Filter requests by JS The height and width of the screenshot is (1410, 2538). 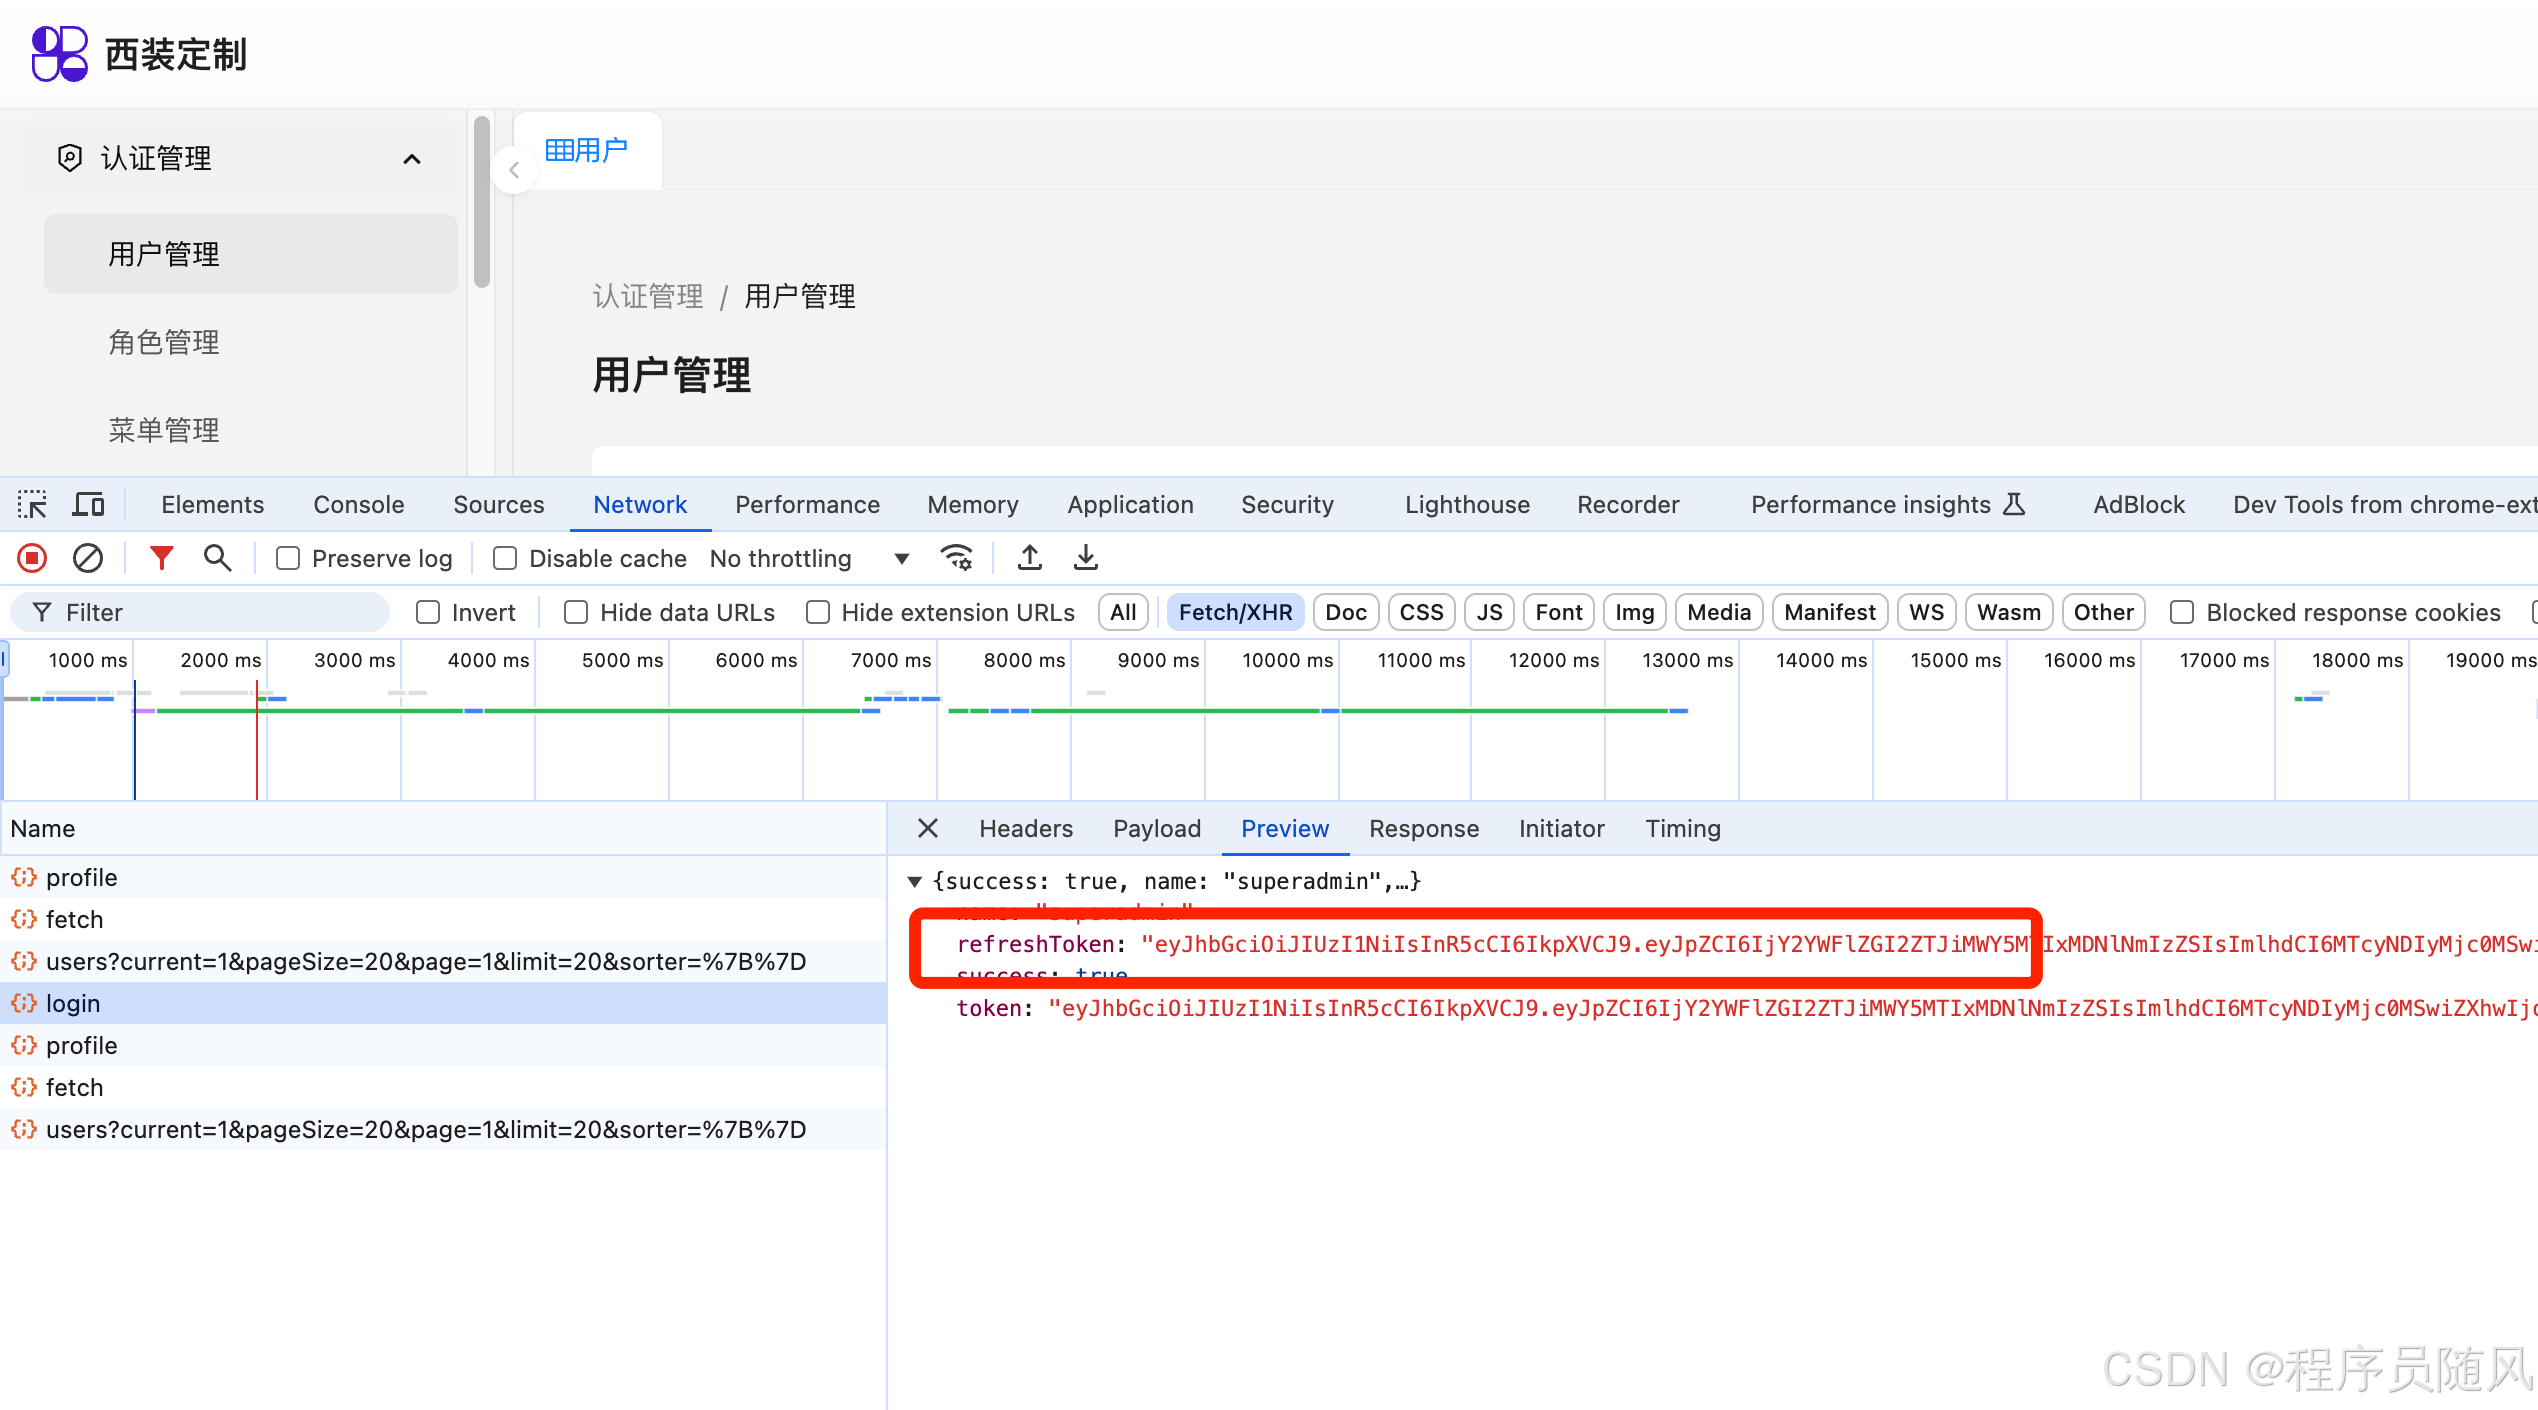coord(1490,612)
